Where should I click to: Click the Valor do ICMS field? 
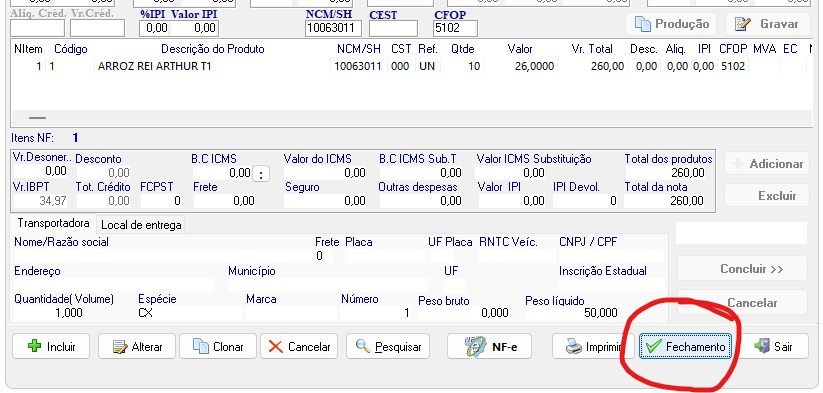(325, 173)
